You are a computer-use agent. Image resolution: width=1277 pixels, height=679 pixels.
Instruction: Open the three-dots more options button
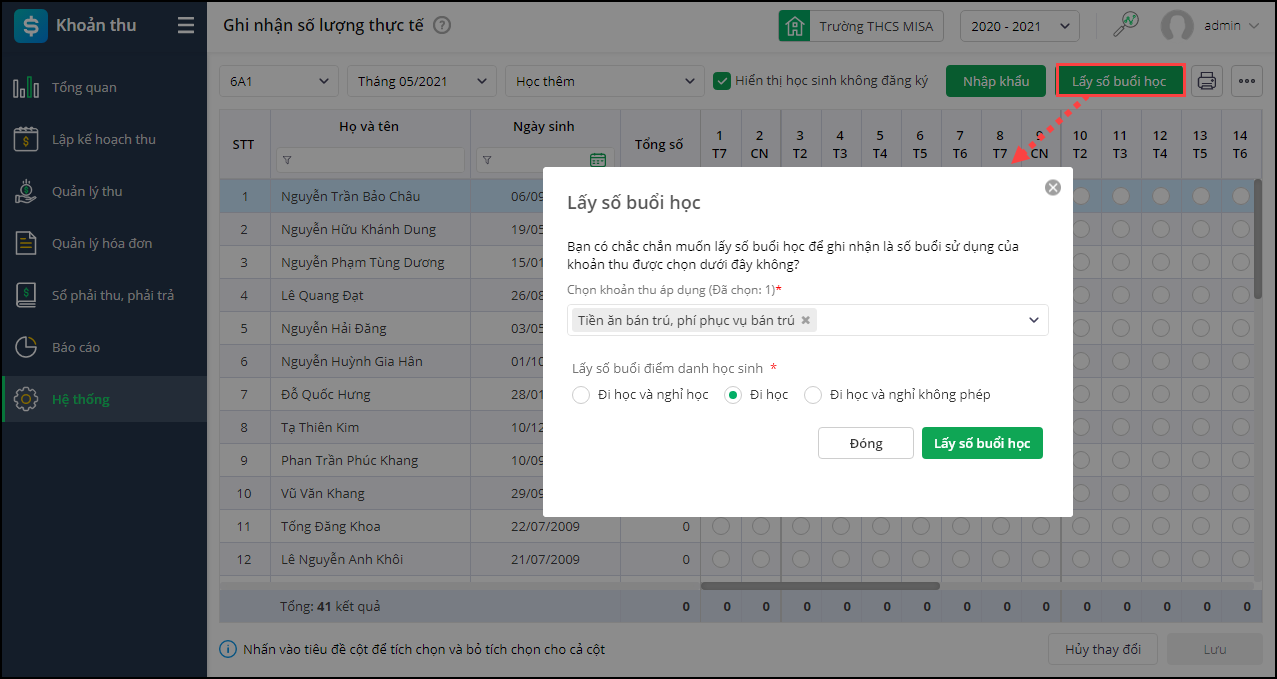click(x=1246, y=81)
